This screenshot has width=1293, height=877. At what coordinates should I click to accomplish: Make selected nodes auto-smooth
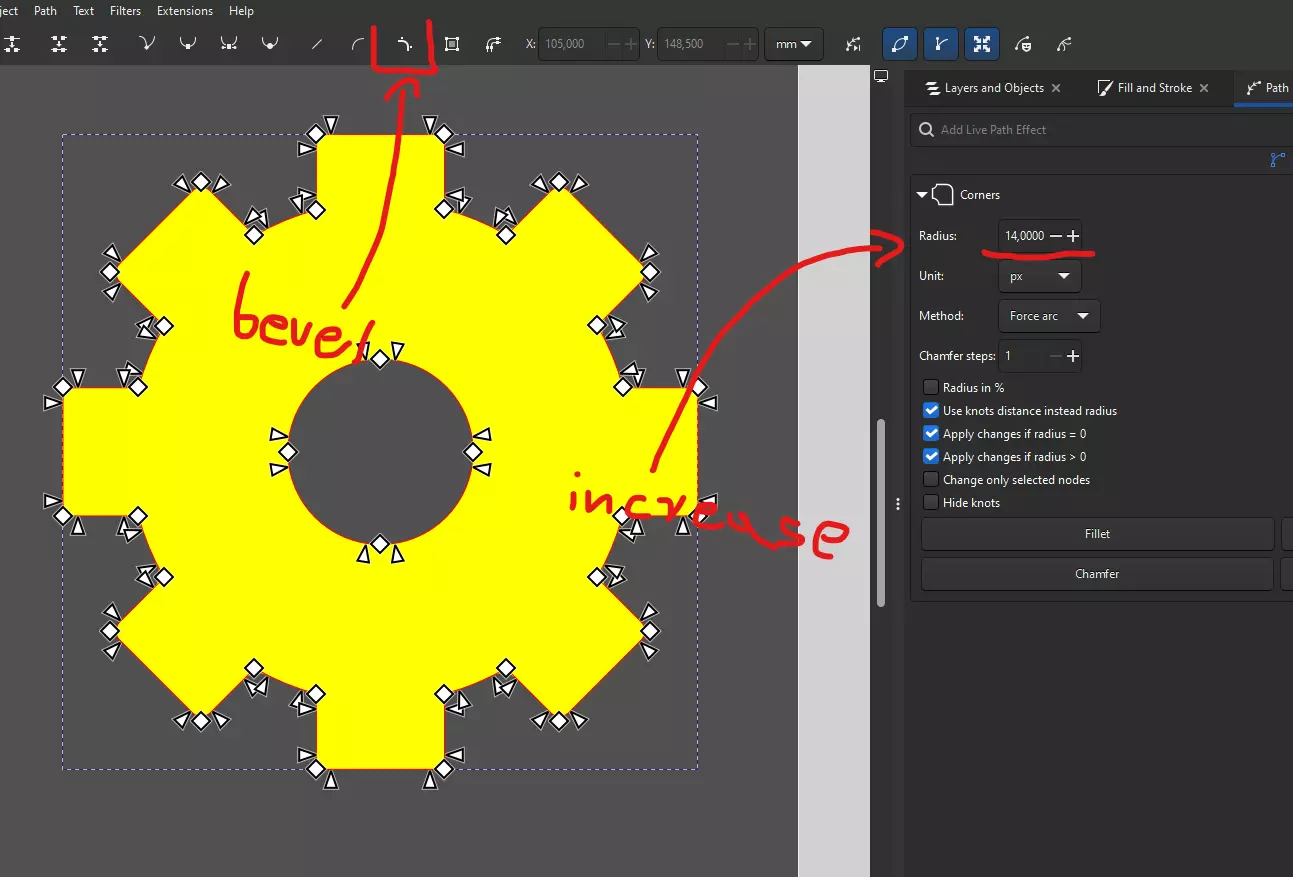click(269, 44)
